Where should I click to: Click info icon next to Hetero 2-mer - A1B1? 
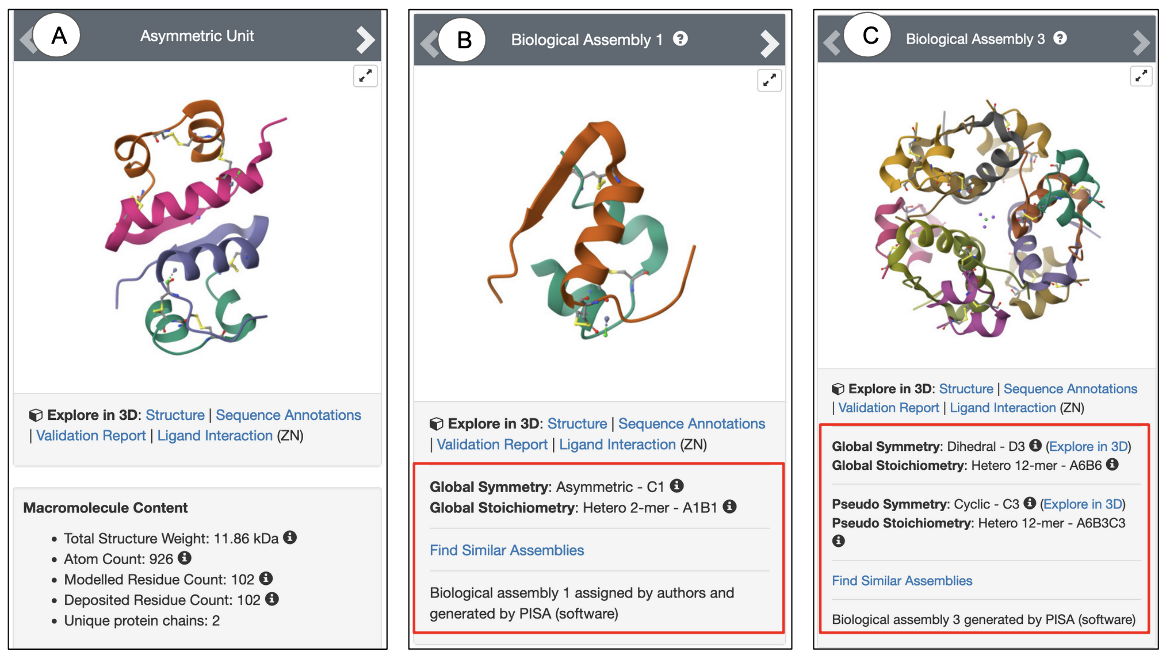point(730,507)
